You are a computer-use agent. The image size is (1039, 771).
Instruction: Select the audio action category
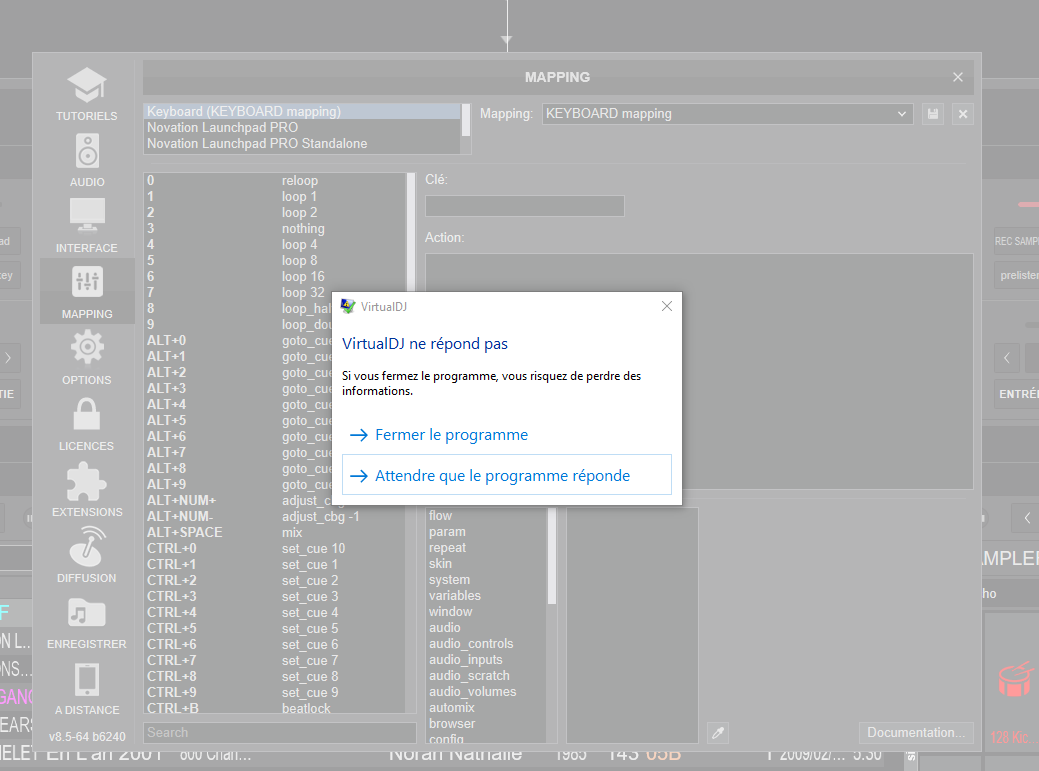[486, 627]
